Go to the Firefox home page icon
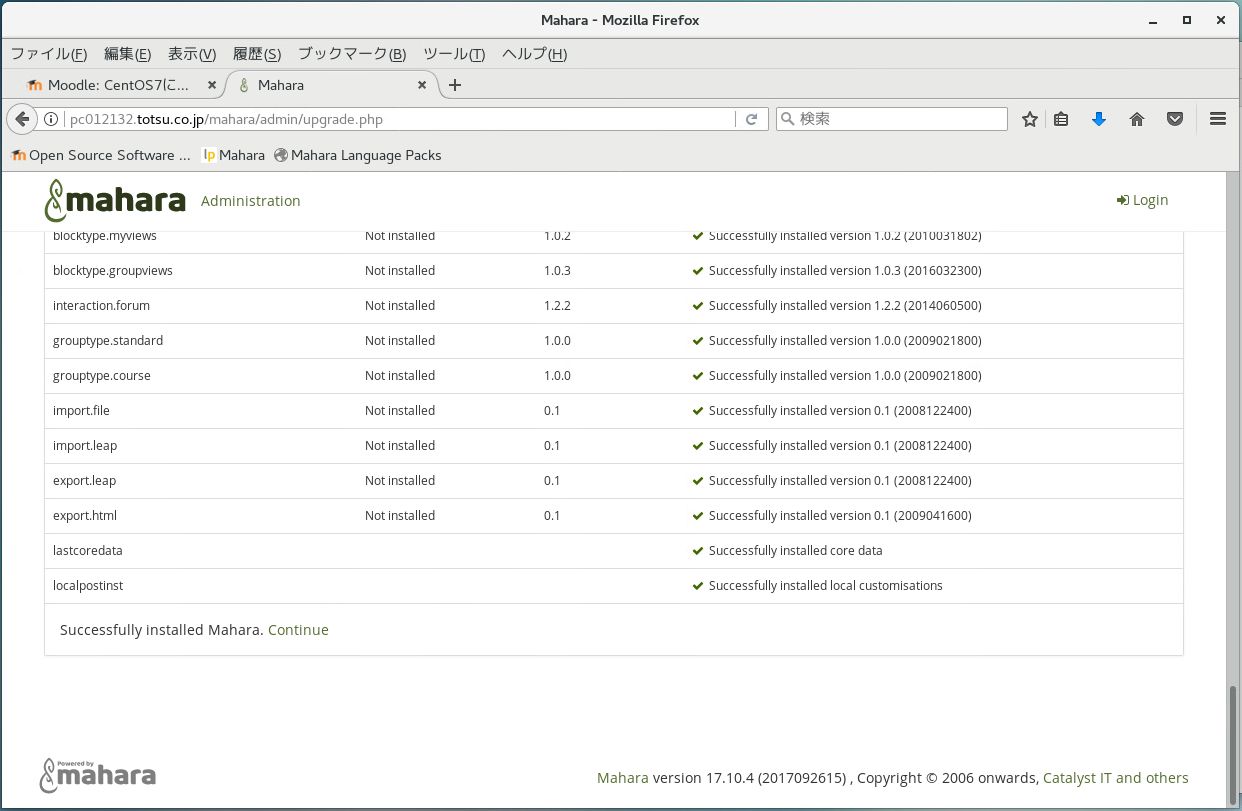The width and height of the screenshot is (1242, 811). pyautogui.click(x=1137, y=119)
